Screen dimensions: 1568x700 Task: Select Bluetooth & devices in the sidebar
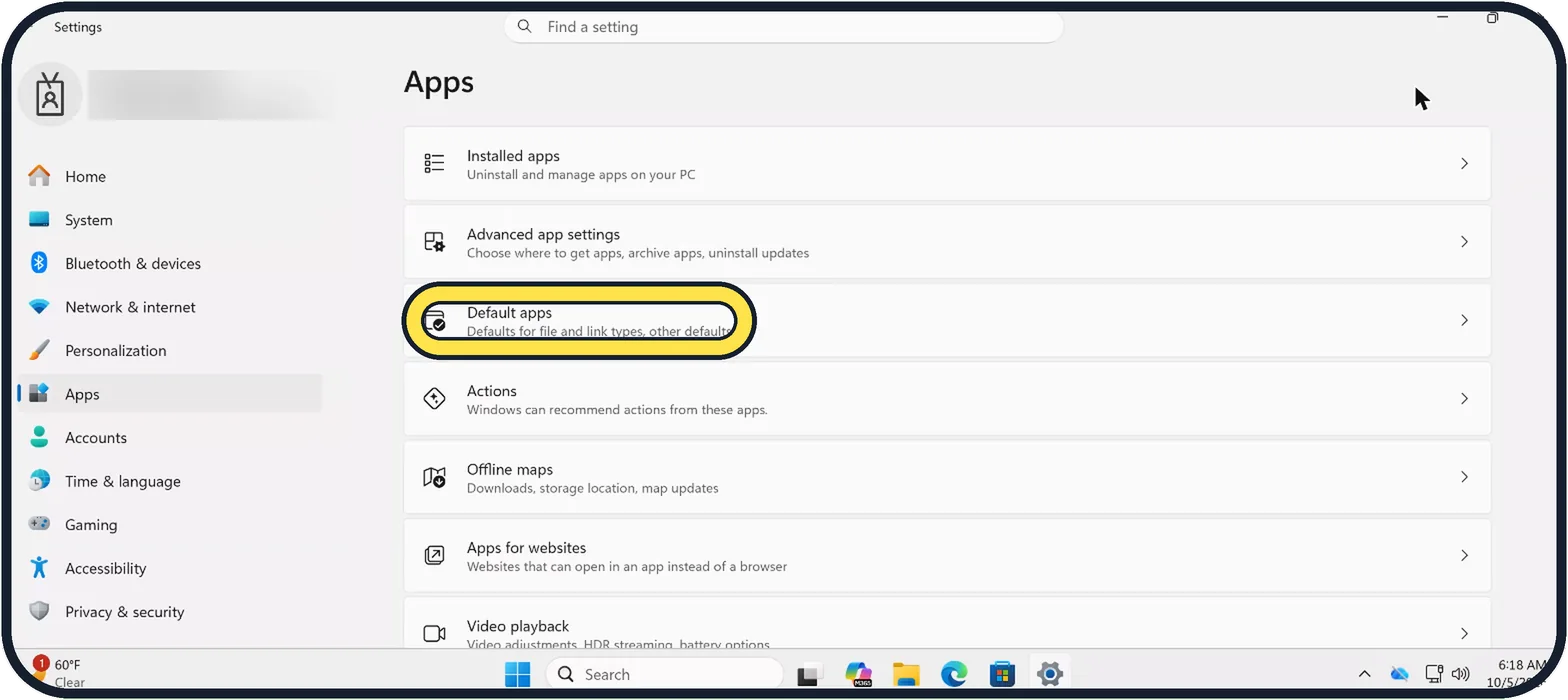coord(170,263)
